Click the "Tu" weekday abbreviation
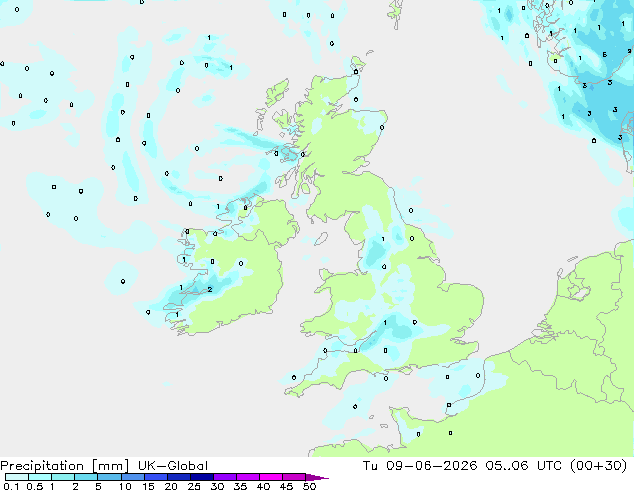634x490 pixels. point(370,466)
